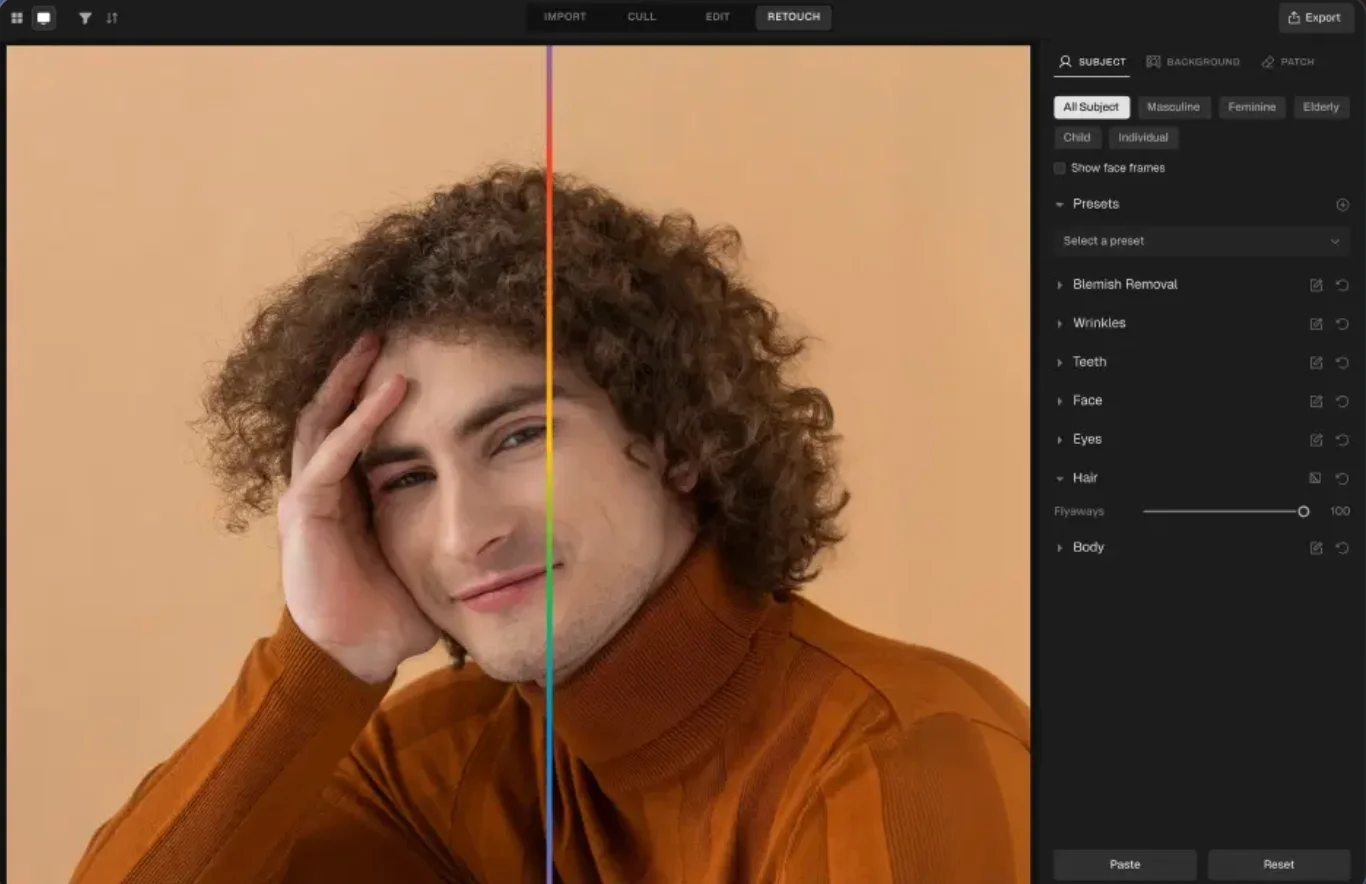
Task: Collapse the Hair section
Action: (1059, 478)
